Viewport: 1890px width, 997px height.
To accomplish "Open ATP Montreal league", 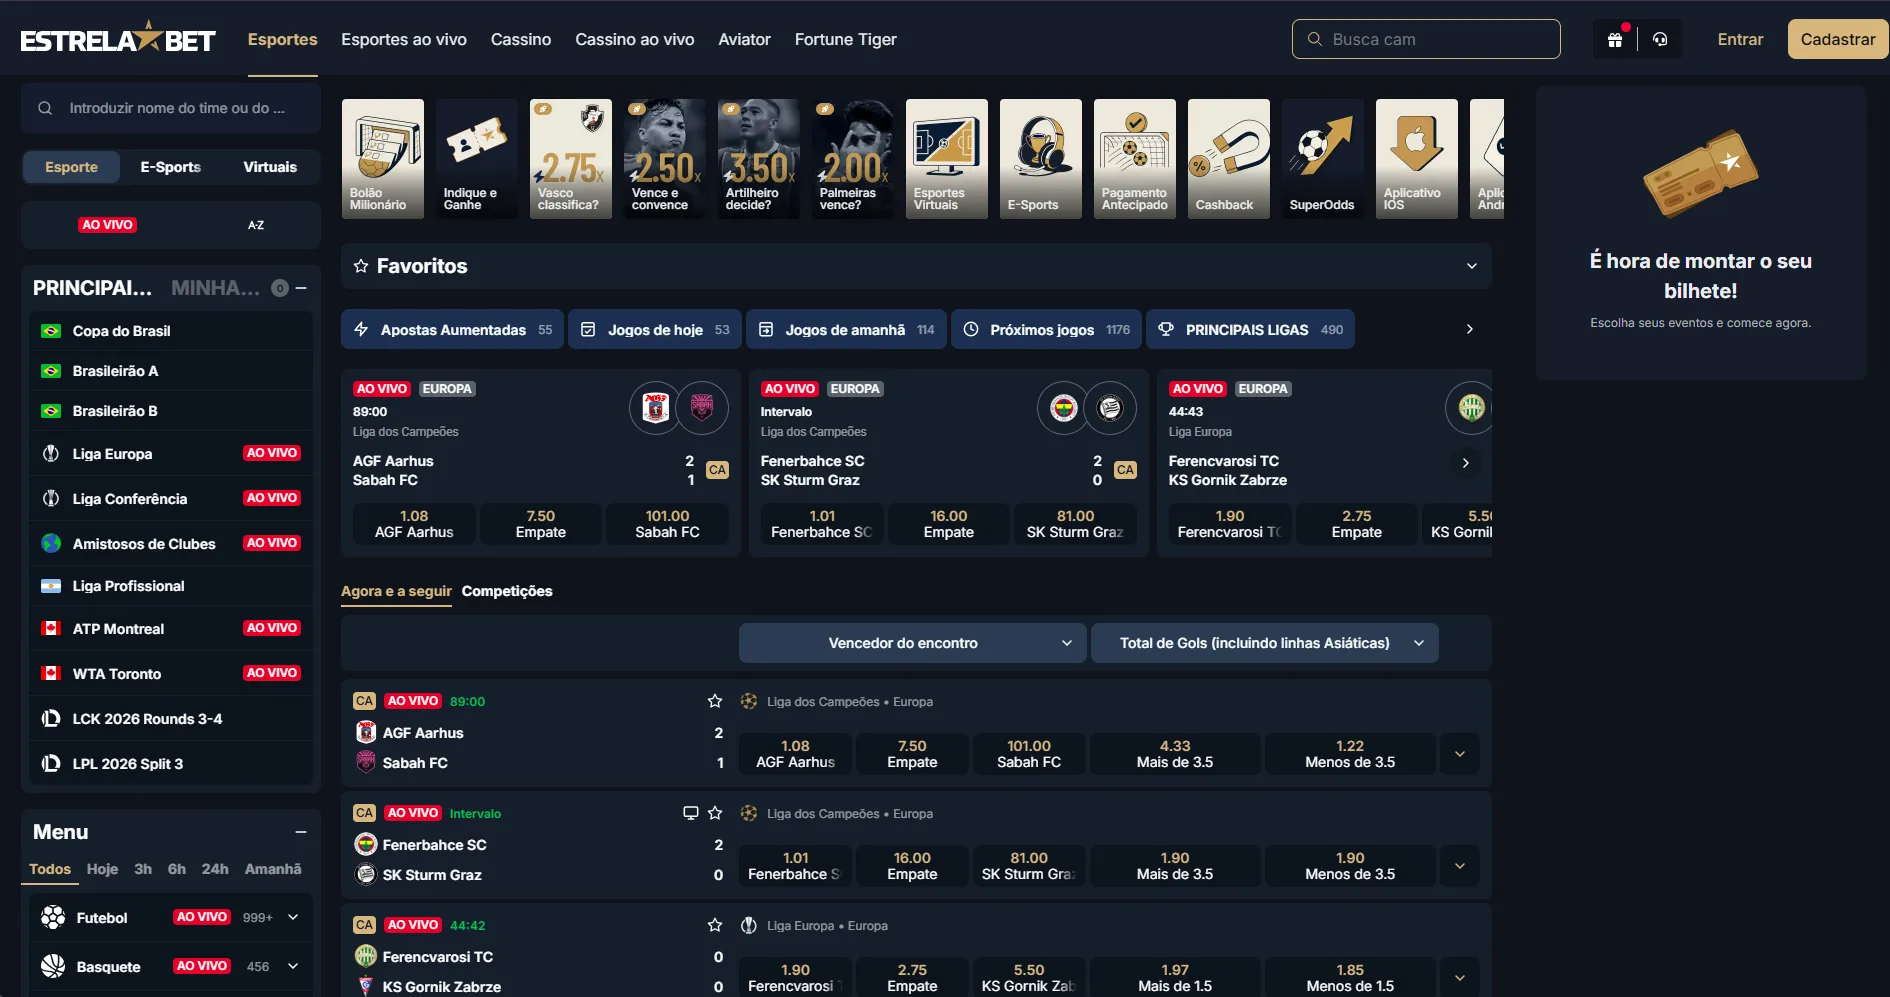I will (171, 629).
